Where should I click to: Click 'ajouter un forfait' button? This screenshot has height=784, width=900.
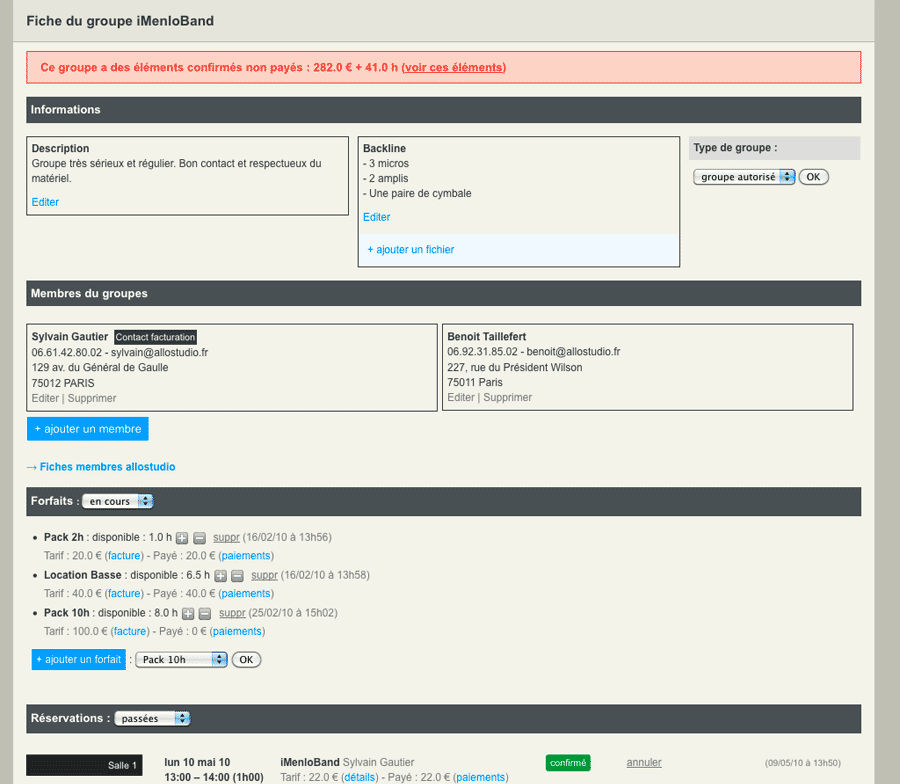[x=79, y=660]
